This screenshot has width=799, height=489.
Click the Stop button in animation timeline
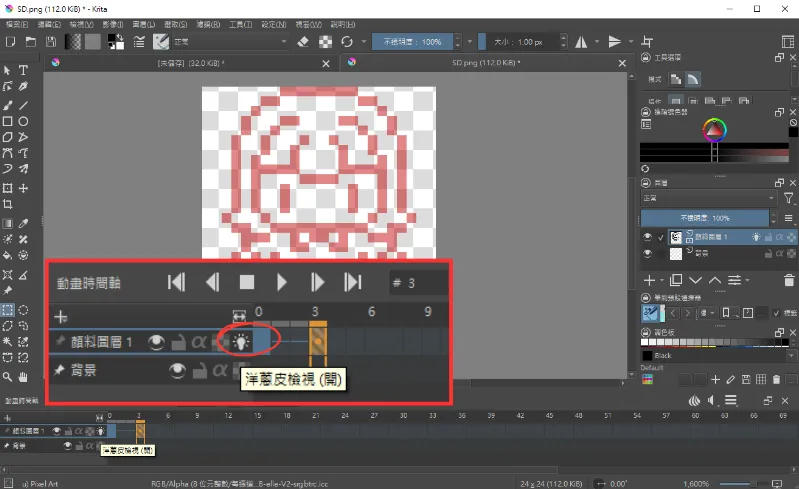coord(247,283)
